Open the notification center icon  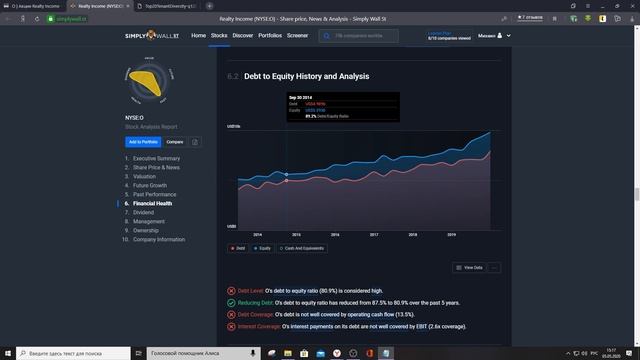tap(629, 353)
